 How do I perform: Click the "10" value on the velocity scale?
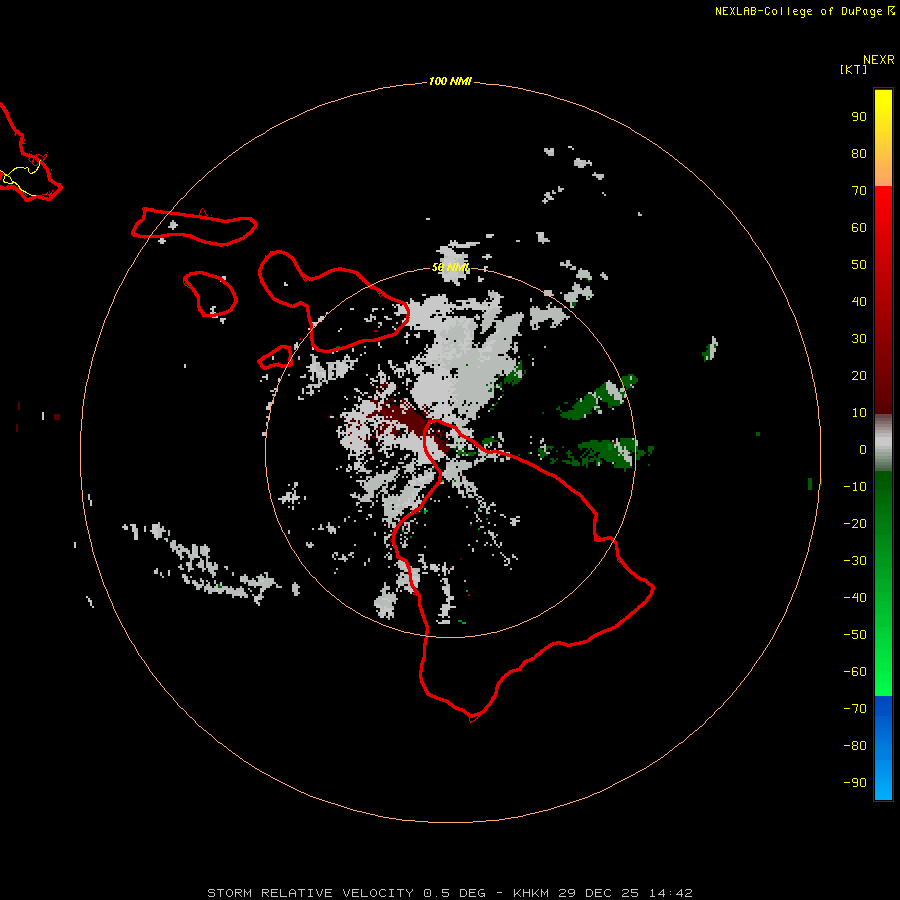tap(859, 413)
